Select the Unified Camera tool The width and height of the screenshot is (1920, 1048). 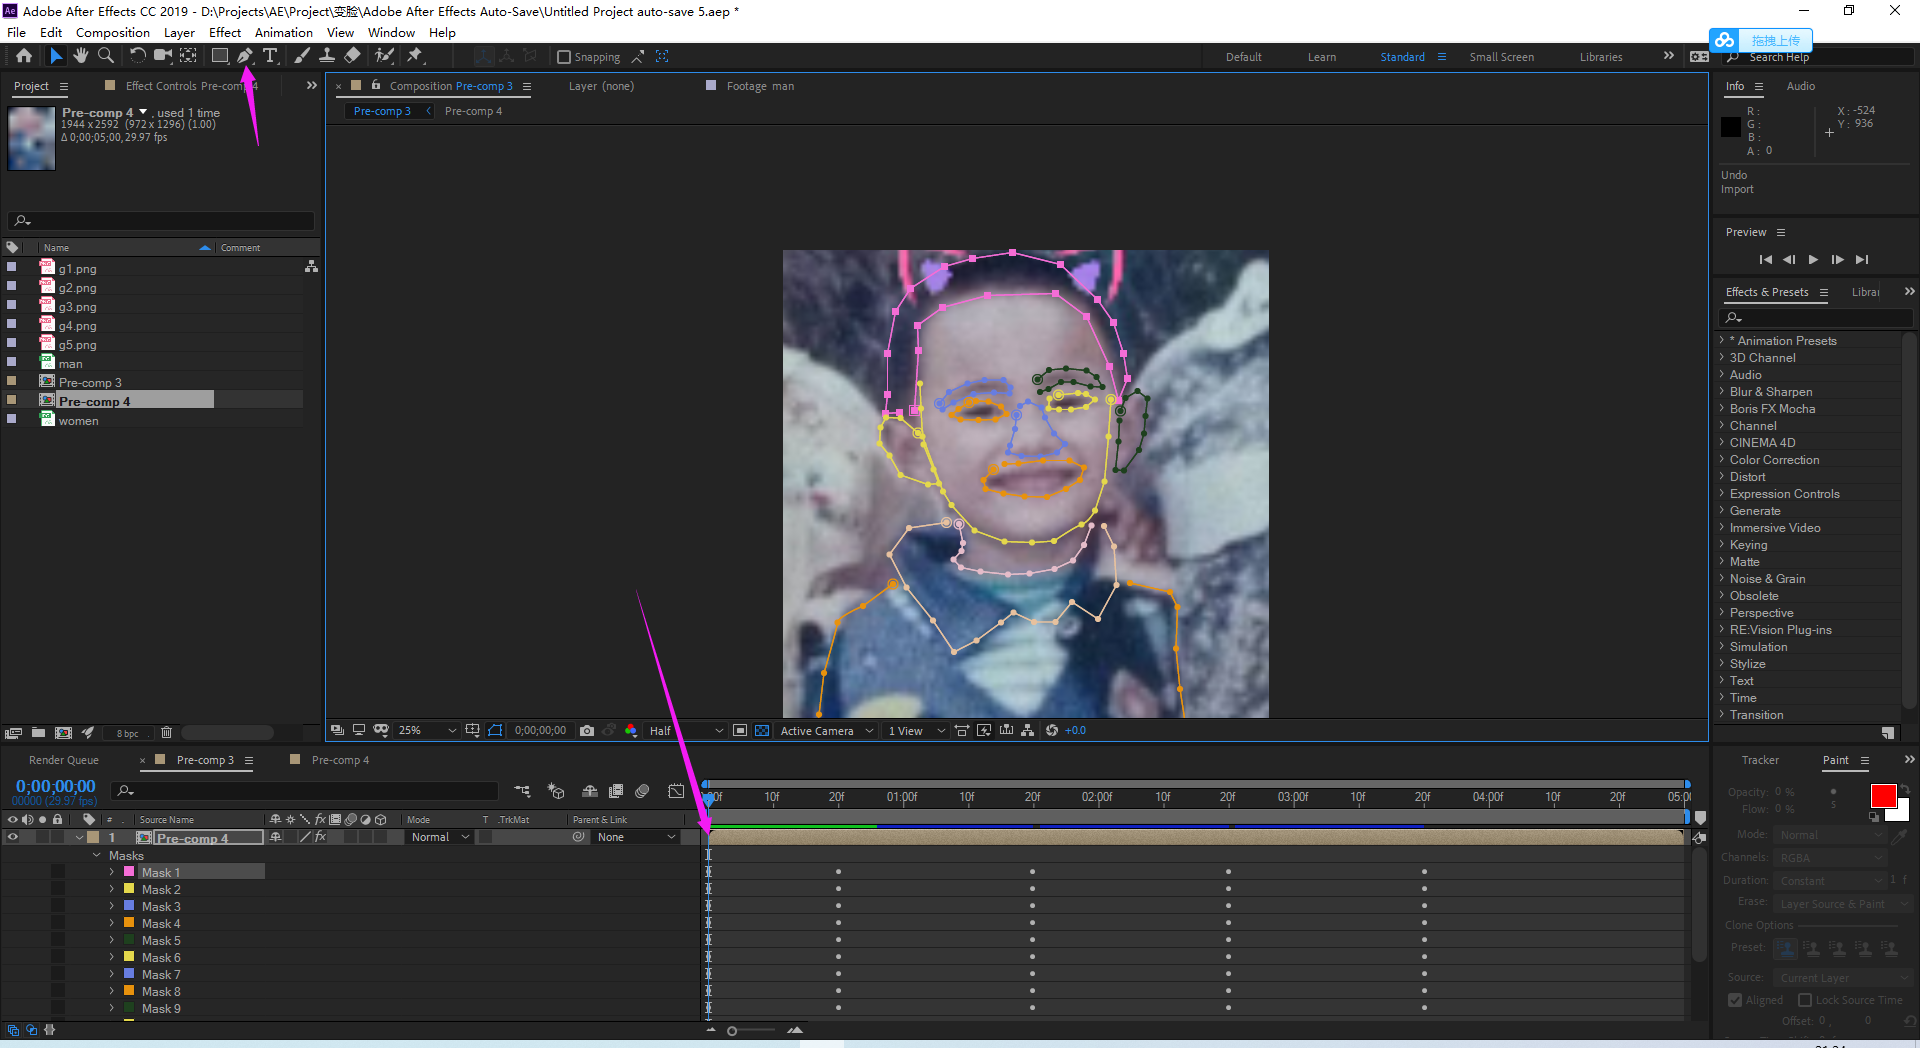(162, 56)
